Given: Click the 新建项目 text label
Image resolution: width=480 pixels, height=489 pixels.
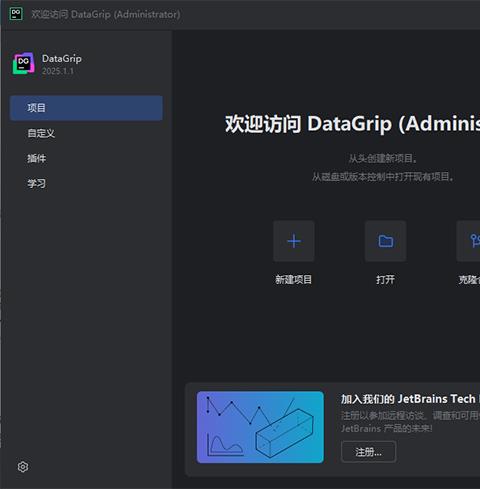Looking at the screenshot, I should pos(294,279).
